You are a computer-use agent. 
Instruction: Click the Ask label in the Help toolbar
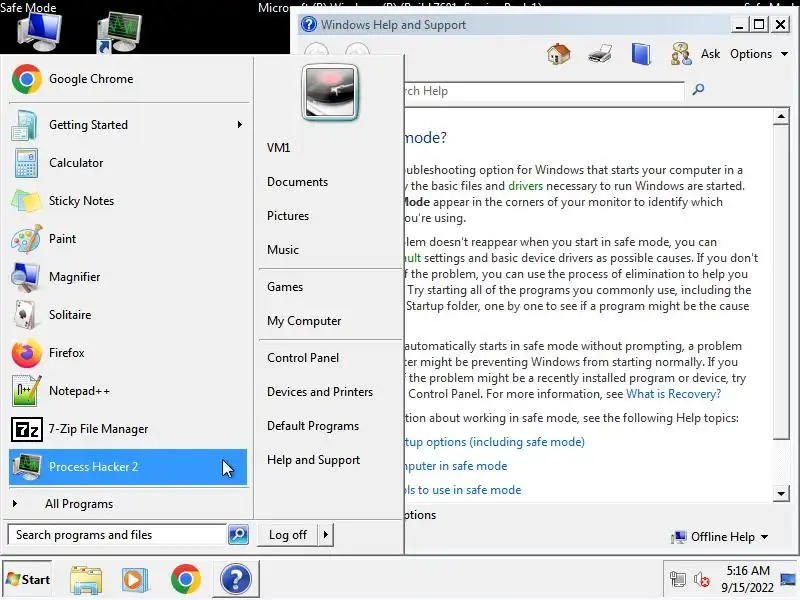(710, 54)
